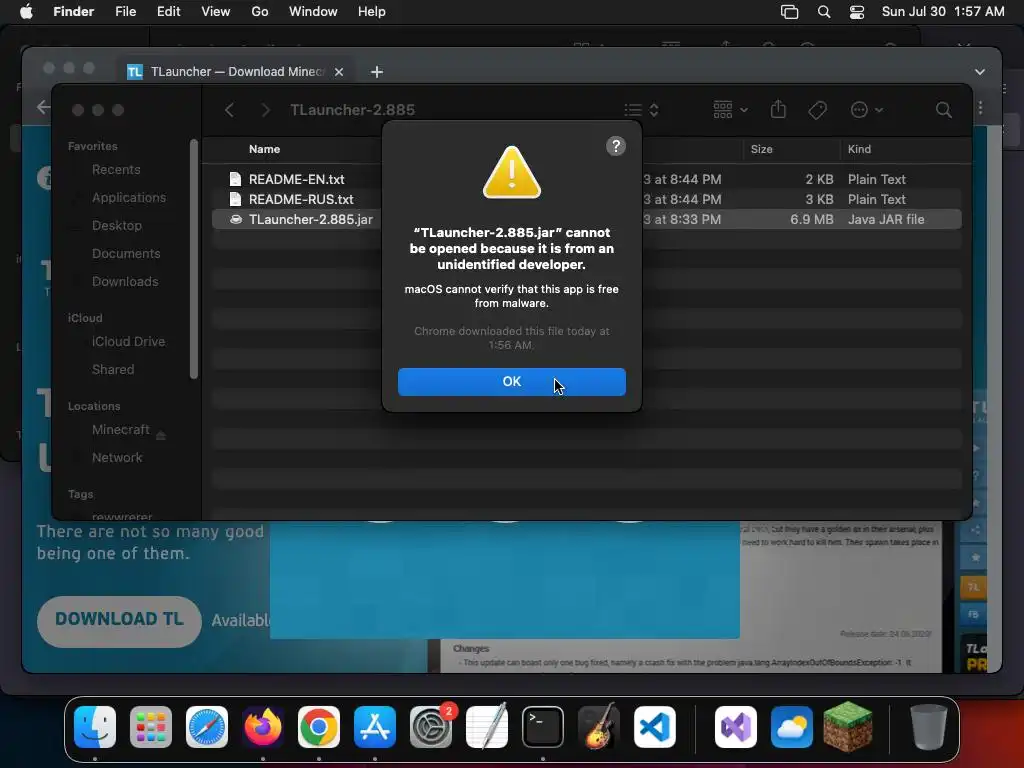
Task: Open Shared in Finder sidebar
Action: point(113,370)
